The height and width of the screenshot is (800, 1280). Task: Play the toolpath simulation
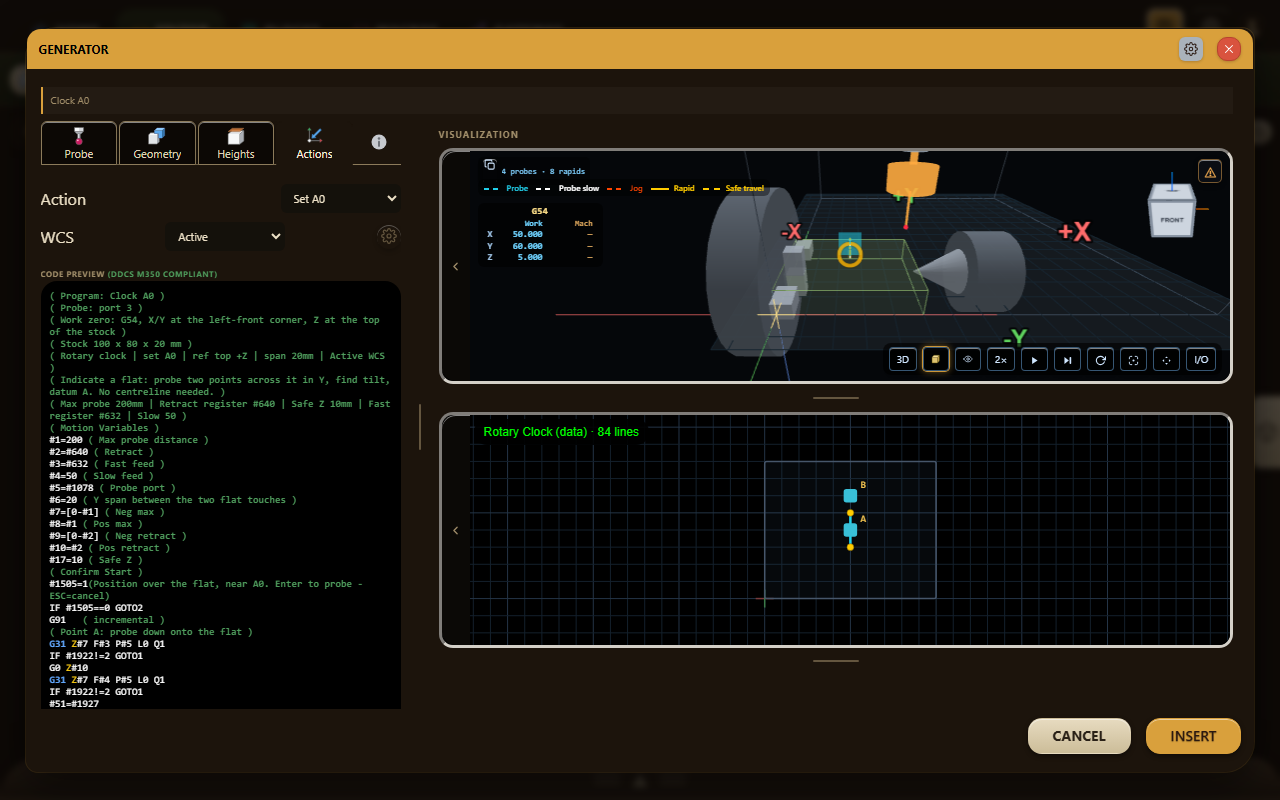pyautogui.click(x=1034, y=359)
